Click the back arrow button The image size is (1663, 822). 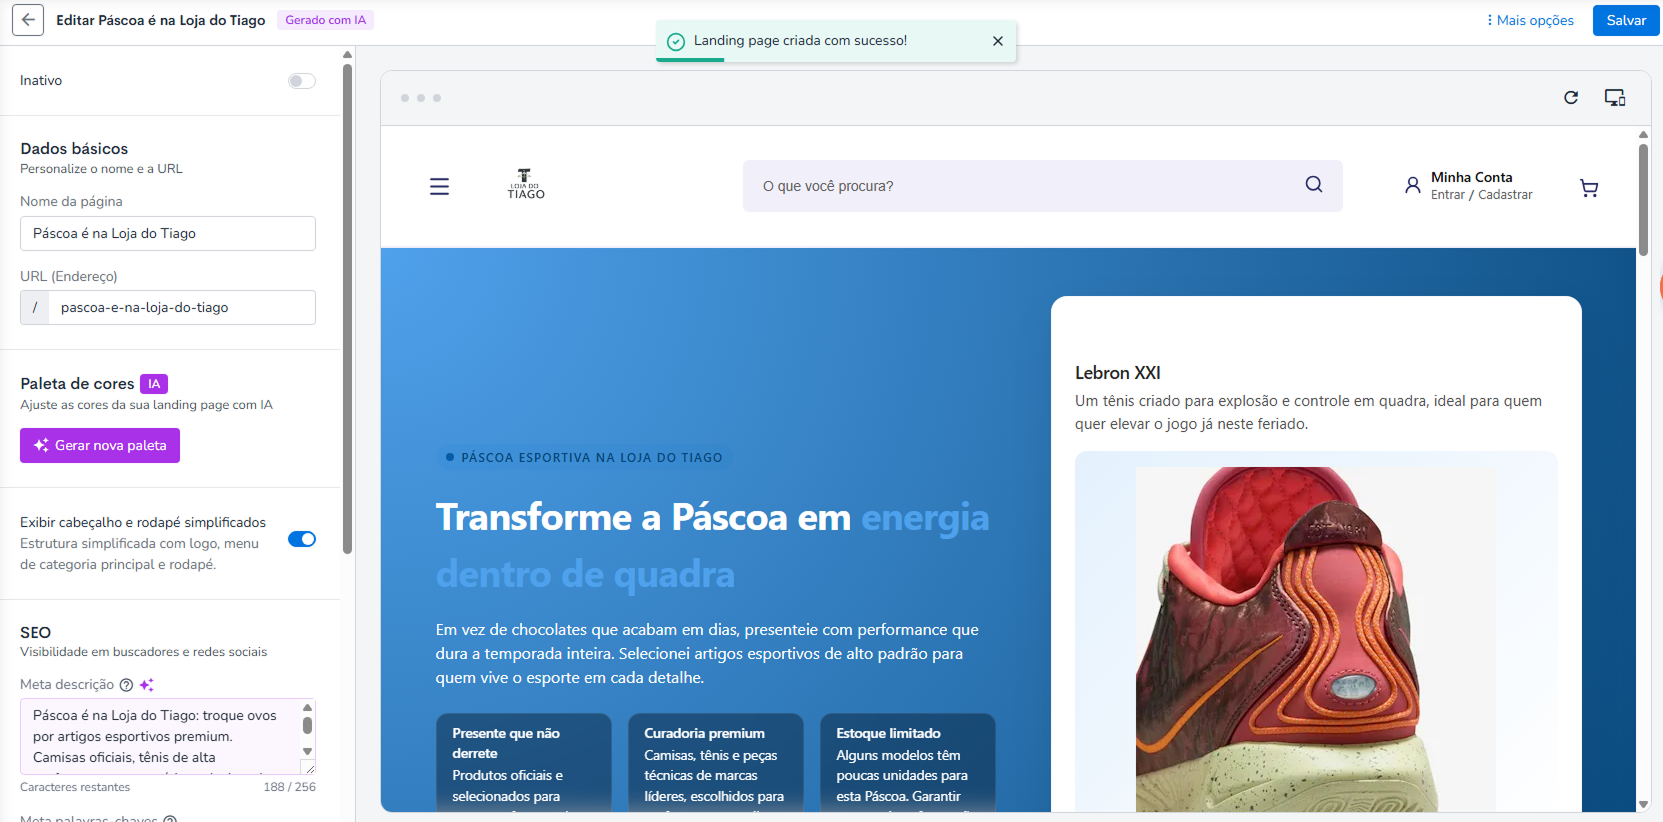tap(28, 20)
